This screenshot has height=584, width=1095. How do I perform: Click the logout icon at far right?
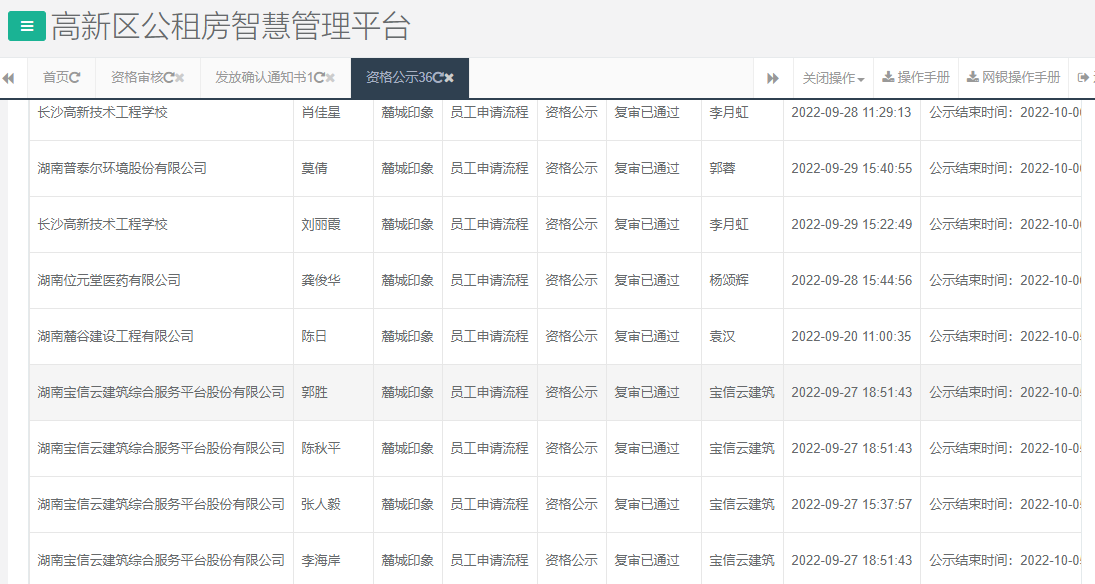(x=1085, y=77)
